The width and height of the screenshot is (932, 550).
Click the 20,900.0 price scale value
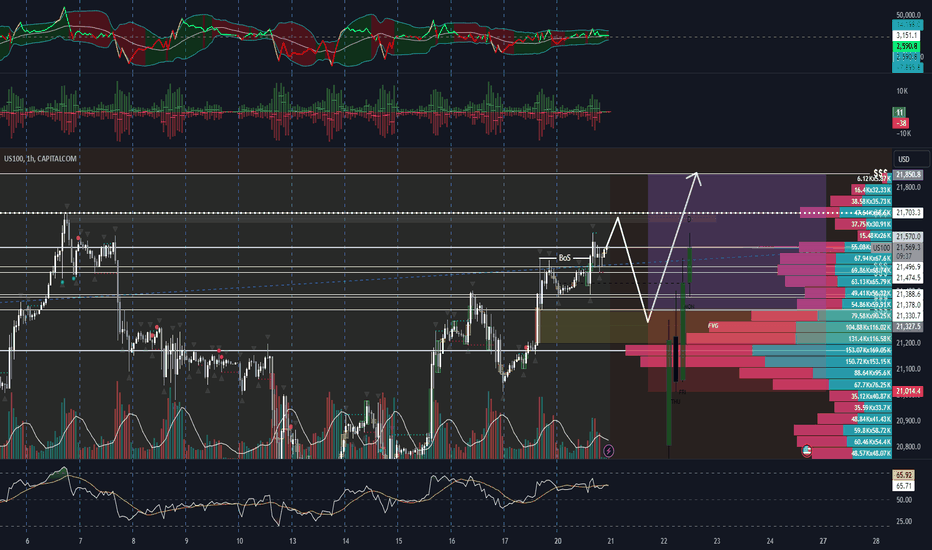pos(909,421)
